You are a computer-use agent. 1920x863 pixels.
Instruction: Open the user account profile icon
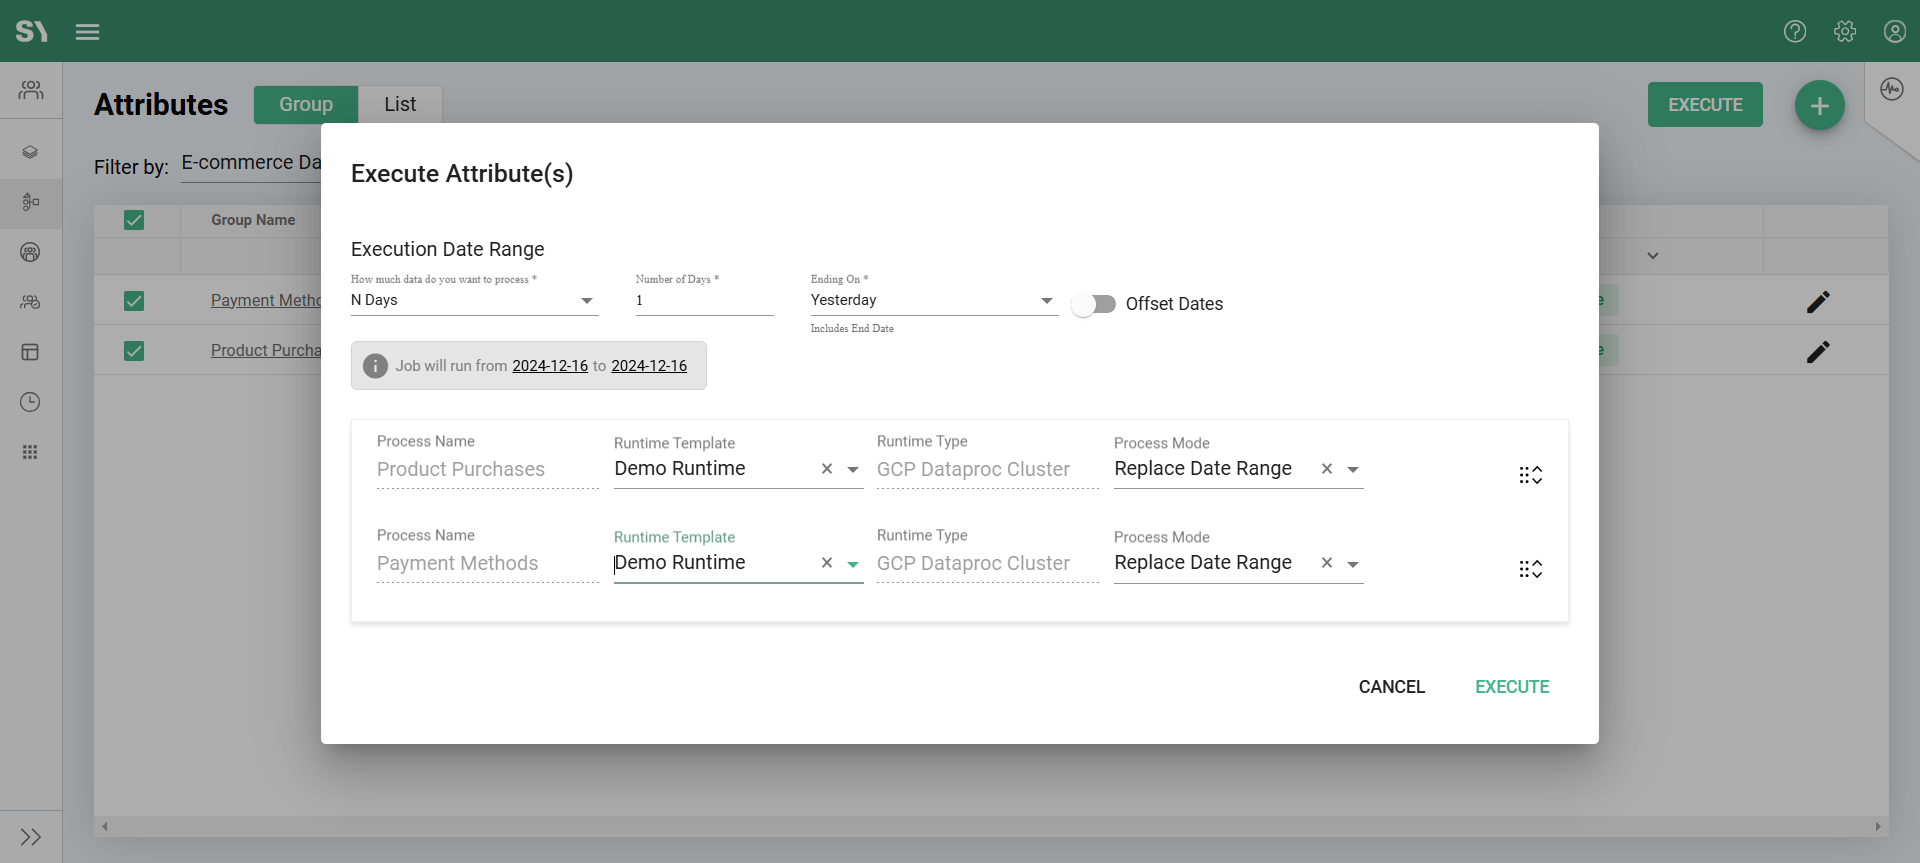coord(1894,32)
